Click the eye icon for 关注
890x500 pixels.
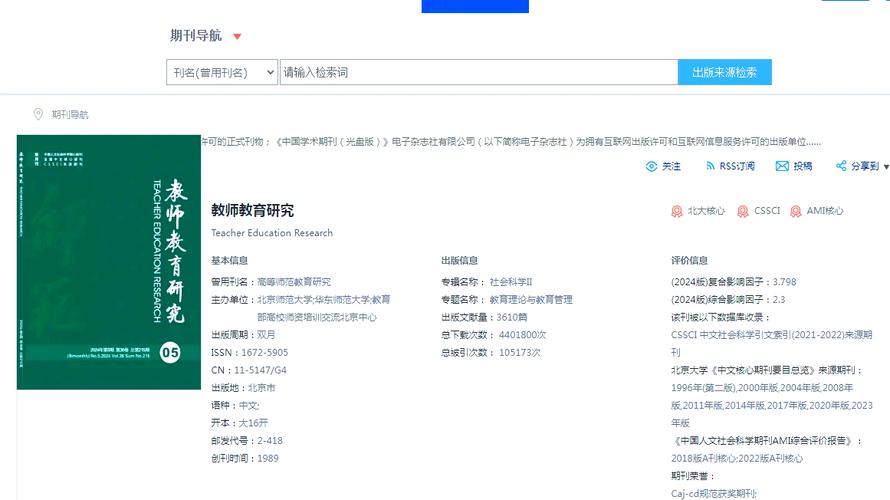coord(651,166)
